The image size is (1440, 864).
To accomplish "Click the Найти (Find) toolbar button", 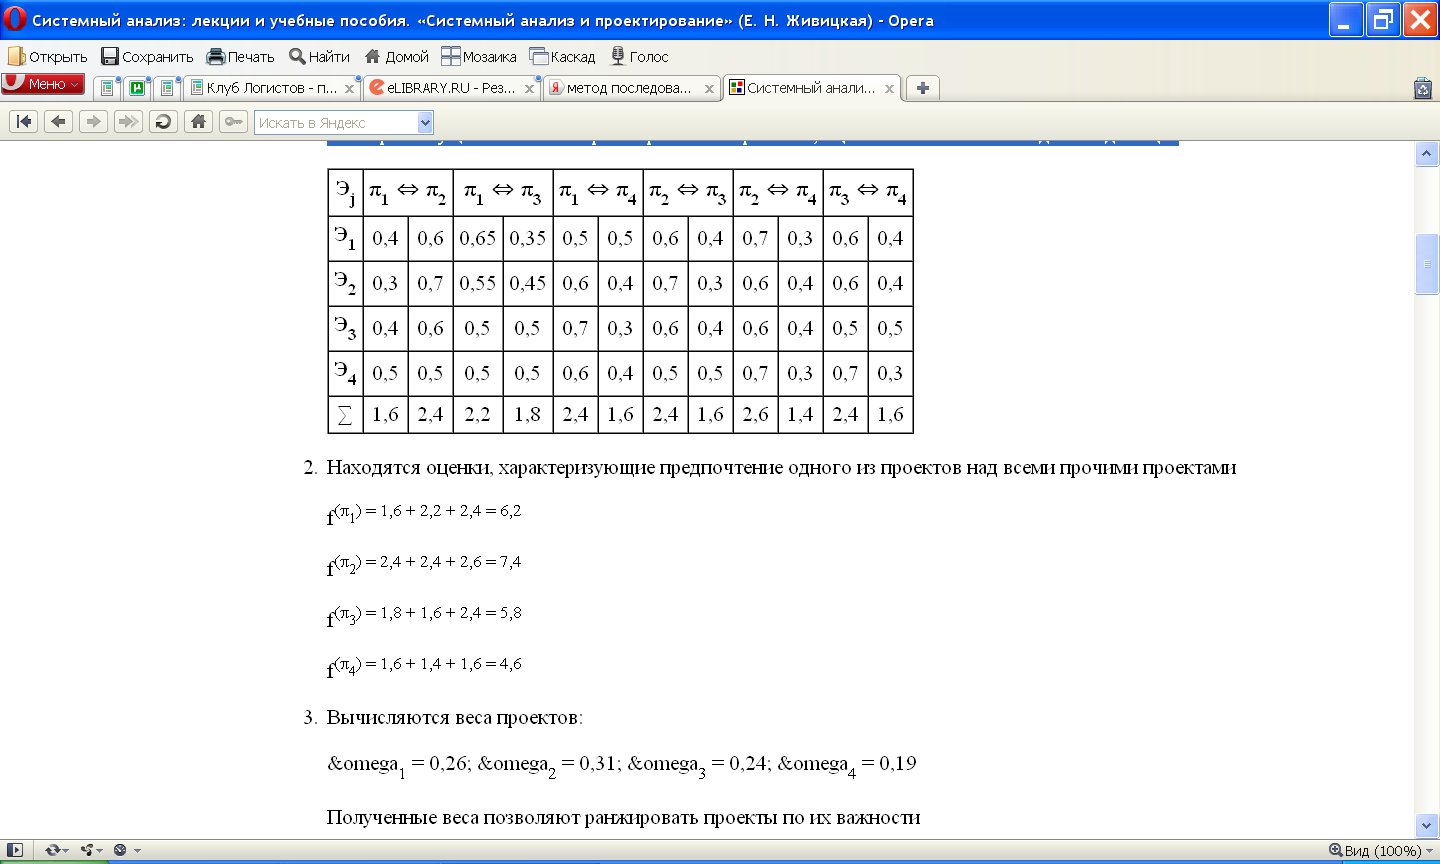I will click(319, 57).
